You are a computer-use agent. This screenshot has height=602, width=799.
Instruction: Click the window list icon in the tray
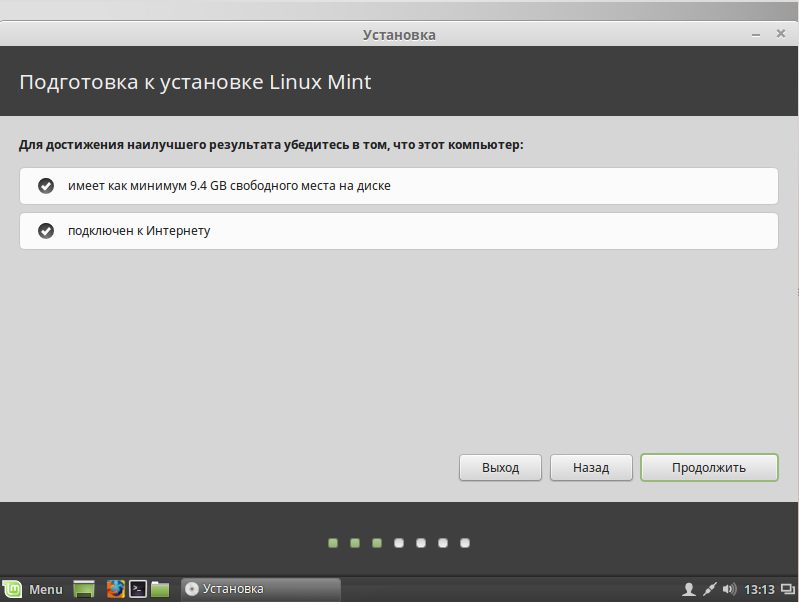(786, 589)
